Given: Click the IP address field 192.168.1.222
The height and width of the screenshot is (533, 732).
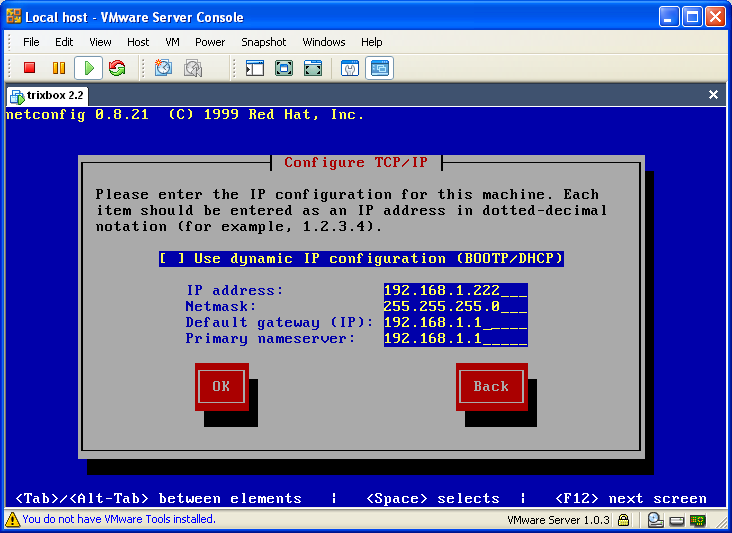Looking at the screenshot, I should point(455,290).
